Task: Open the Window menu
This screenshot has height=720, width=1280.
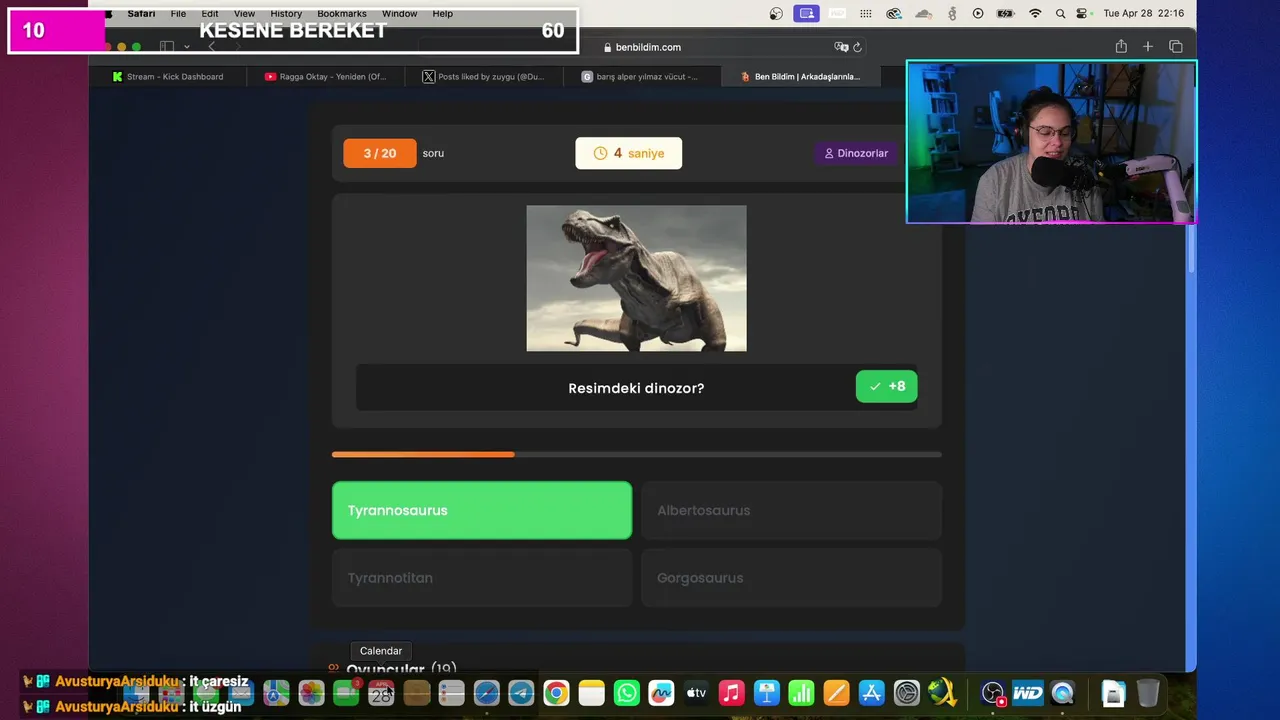Action: pos(399,14)
